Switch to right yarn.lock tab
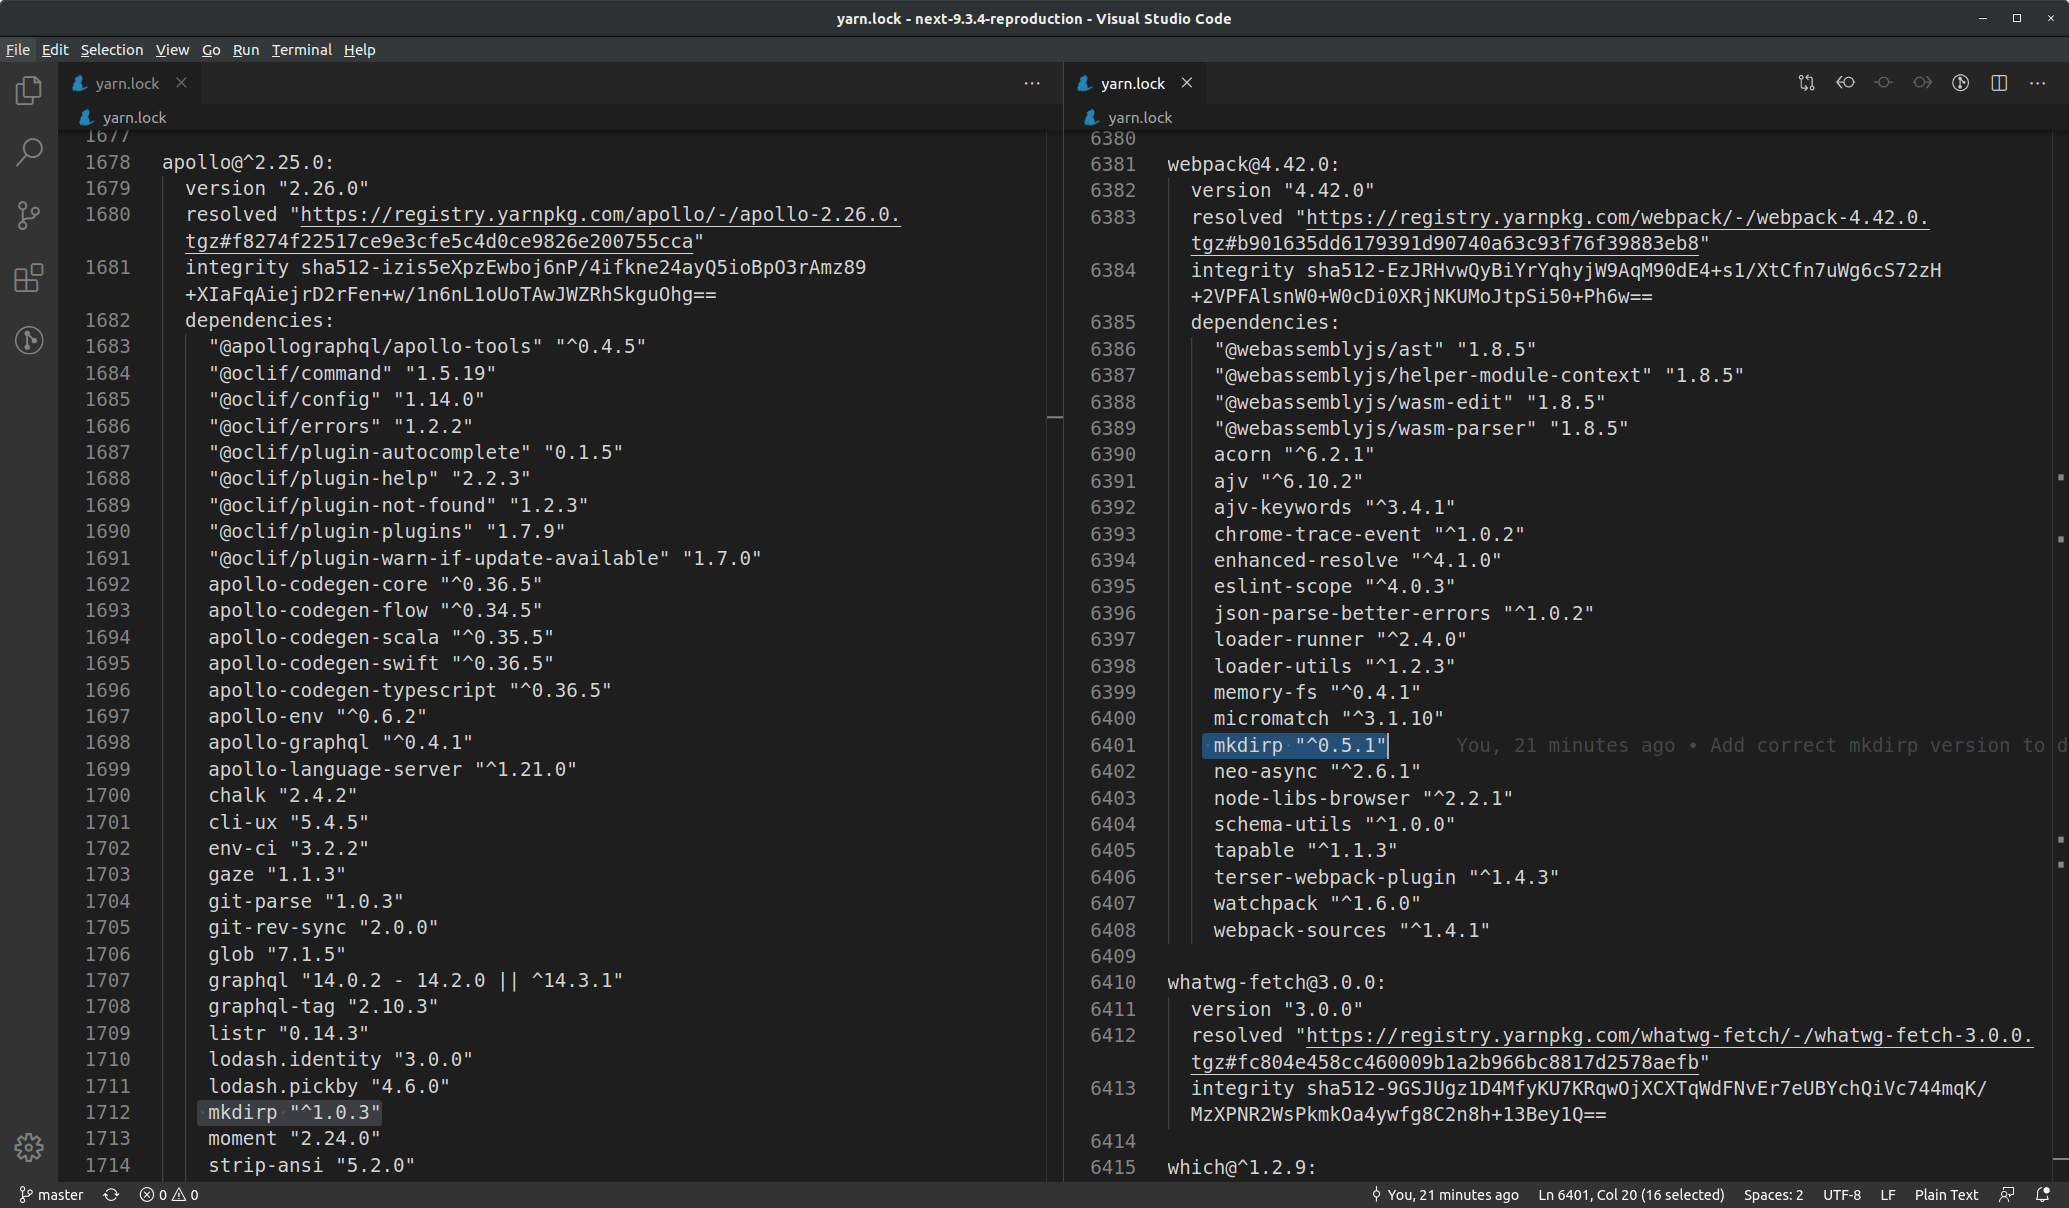 pos(1132,83)
